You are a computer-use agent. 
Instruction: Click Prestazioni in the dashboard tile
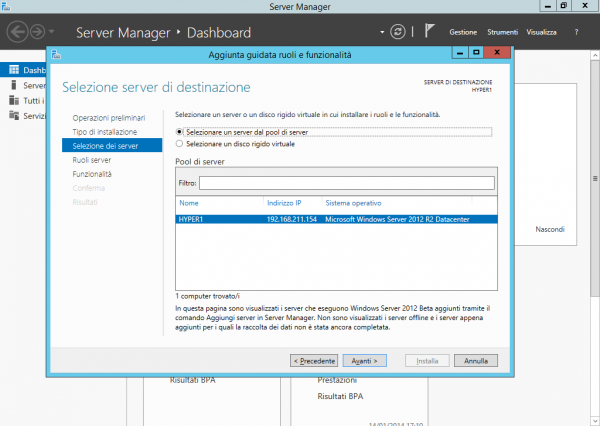pyautogui.click(x=337, y=380)
